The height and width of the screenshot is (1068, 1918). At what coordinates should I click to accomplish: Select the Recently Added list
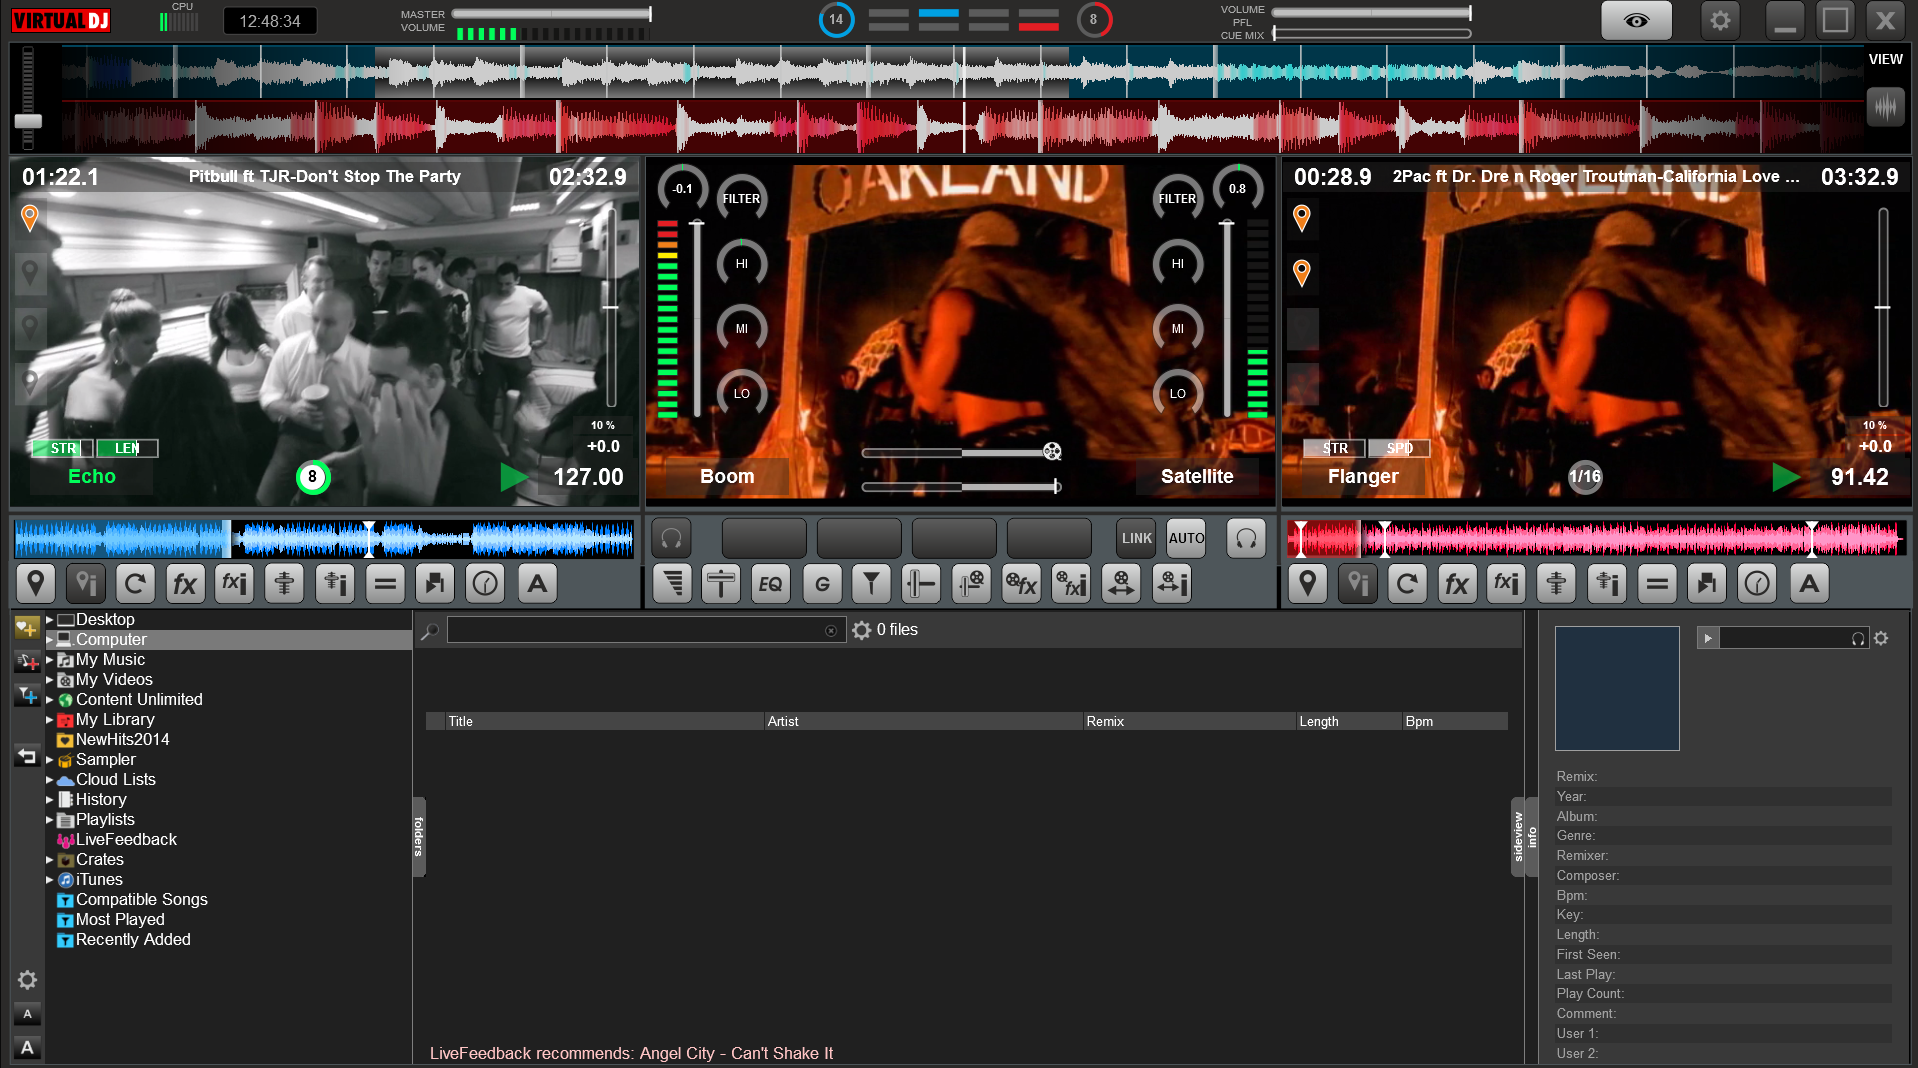point(133,940)
